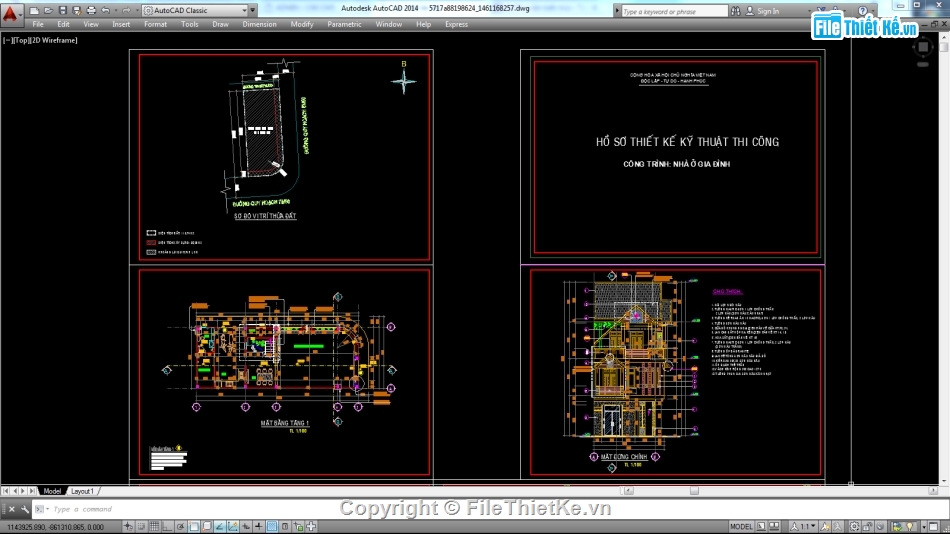
Task: Click the New drawing icon
Action: coord(34,10)
